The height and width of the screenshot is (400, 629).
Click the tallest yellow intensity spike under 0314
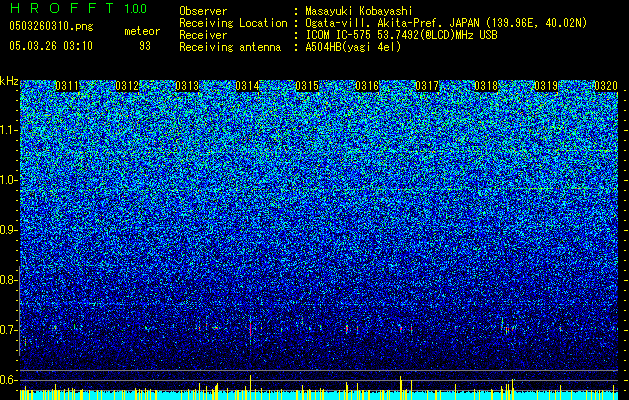point(250,387)
